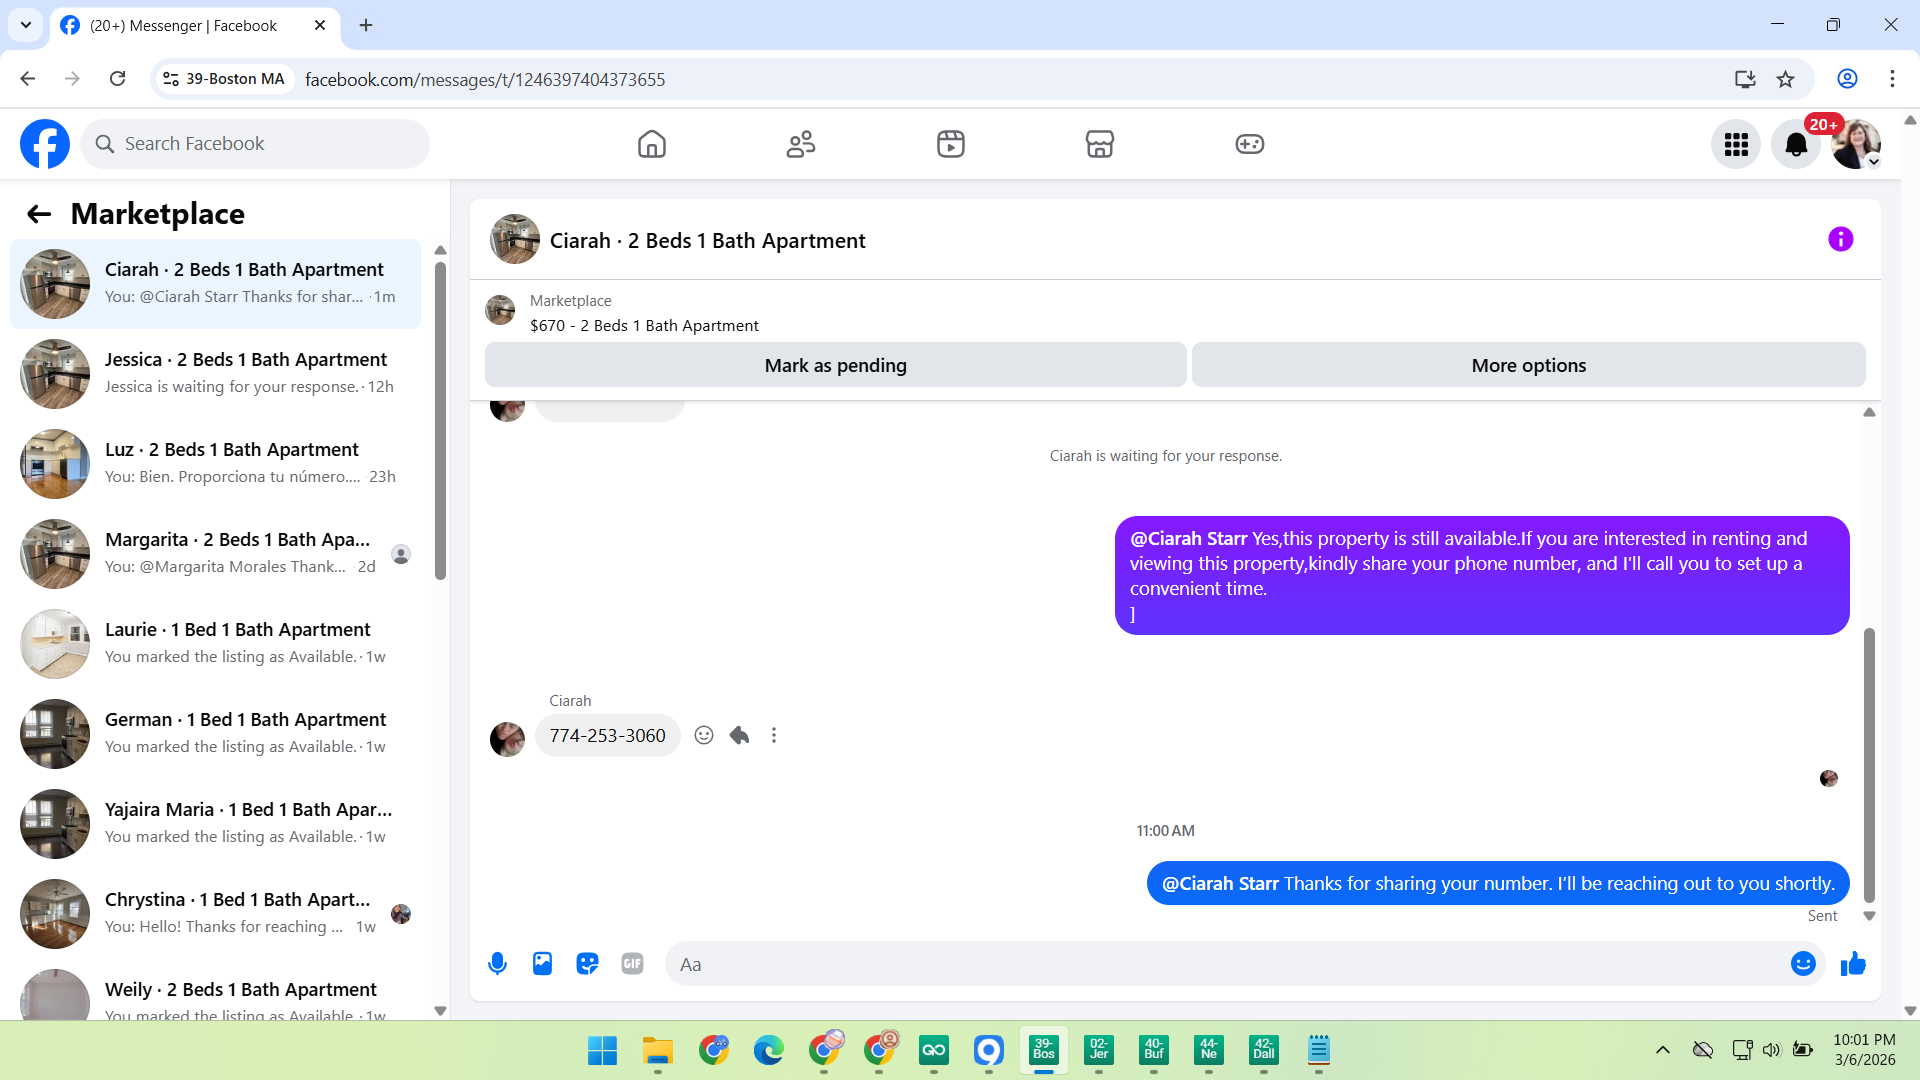Reply to the 774-253-3060 message

(739, 736)
